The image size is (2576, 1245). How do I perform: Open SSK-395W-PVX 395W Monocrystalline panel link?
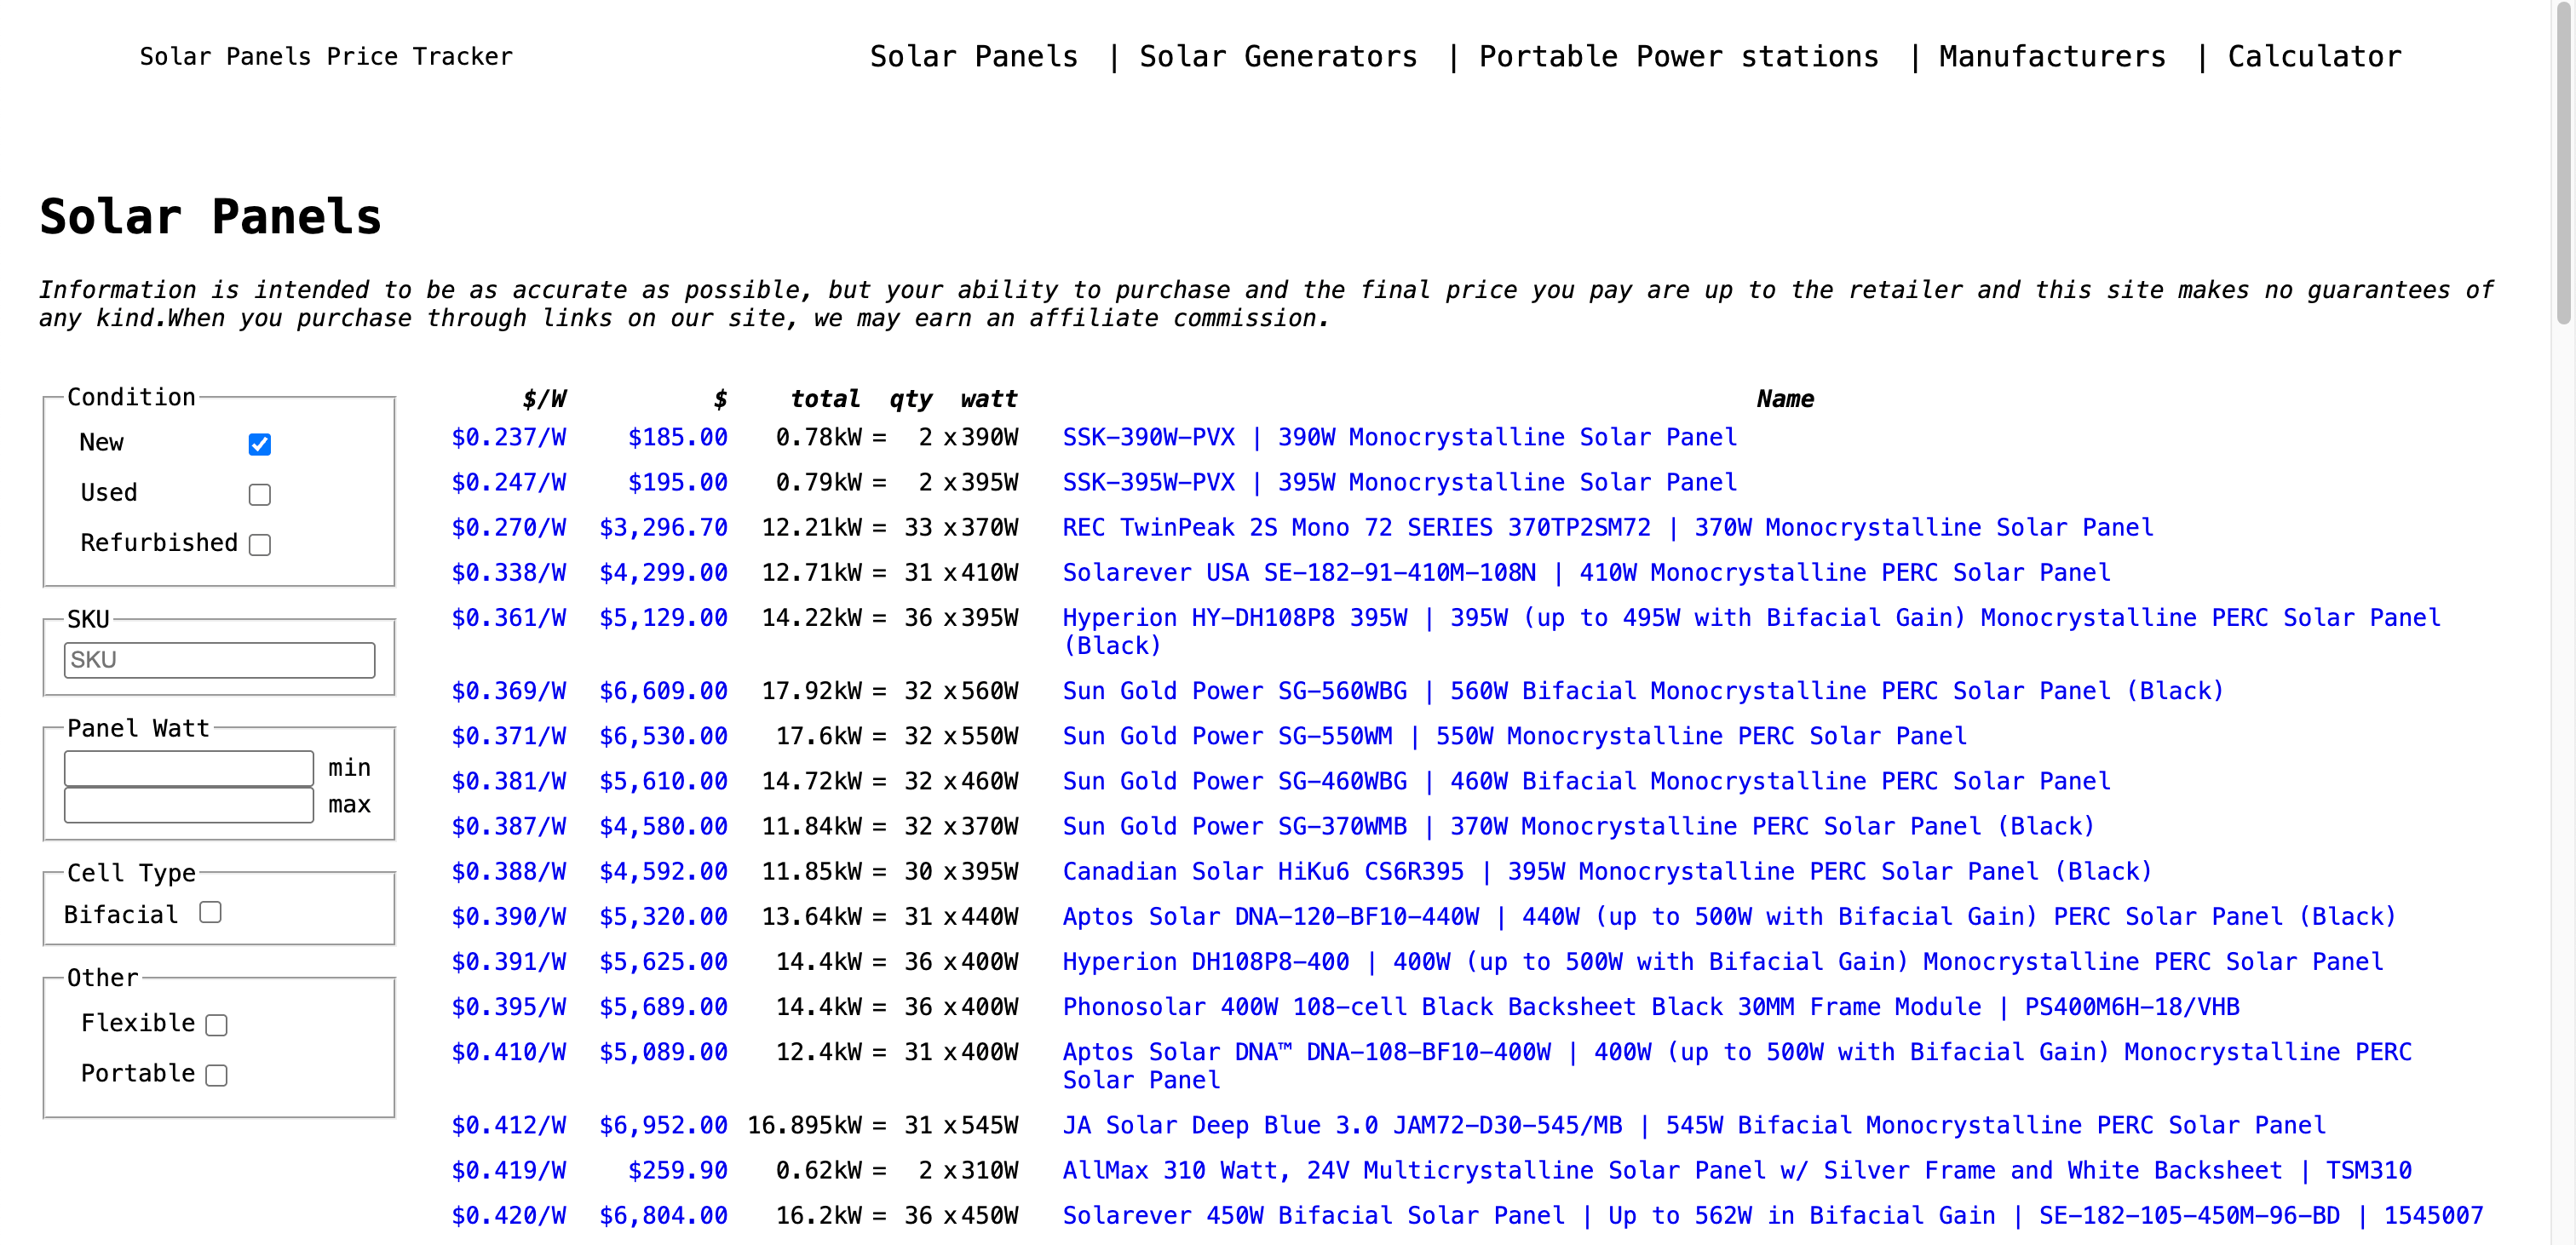coord(1399,482)
